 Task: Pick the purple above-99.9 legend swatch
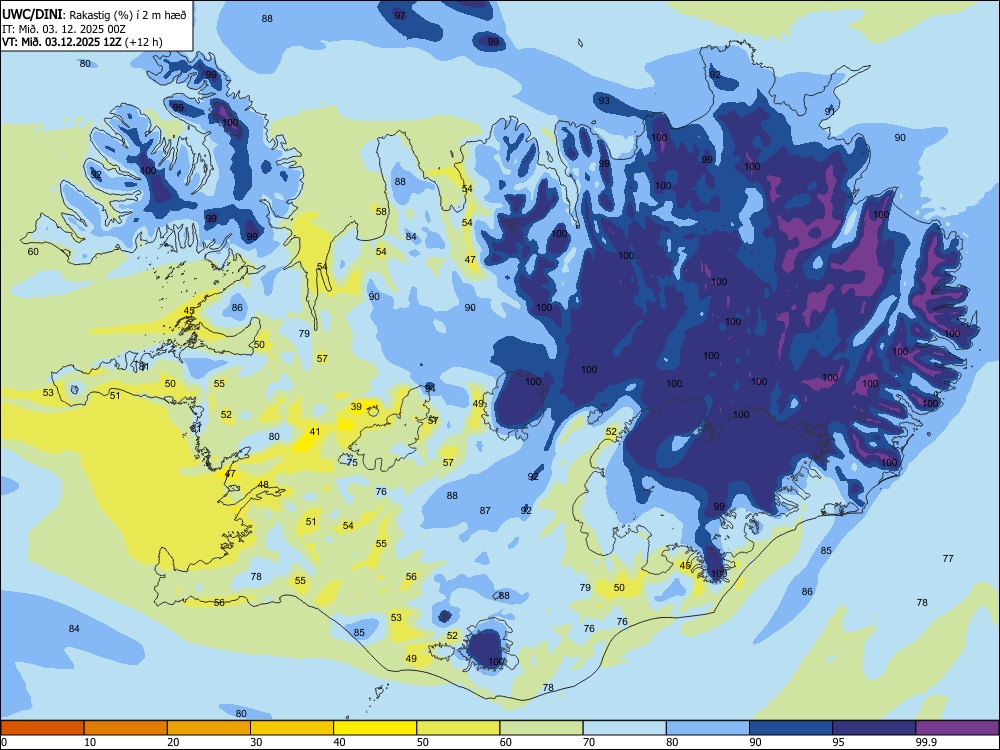tap(957, 728)
